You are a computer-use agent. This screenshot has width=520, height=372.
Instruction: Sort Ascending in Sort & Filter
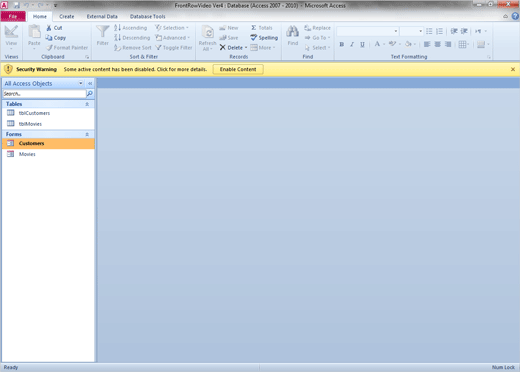130,28
